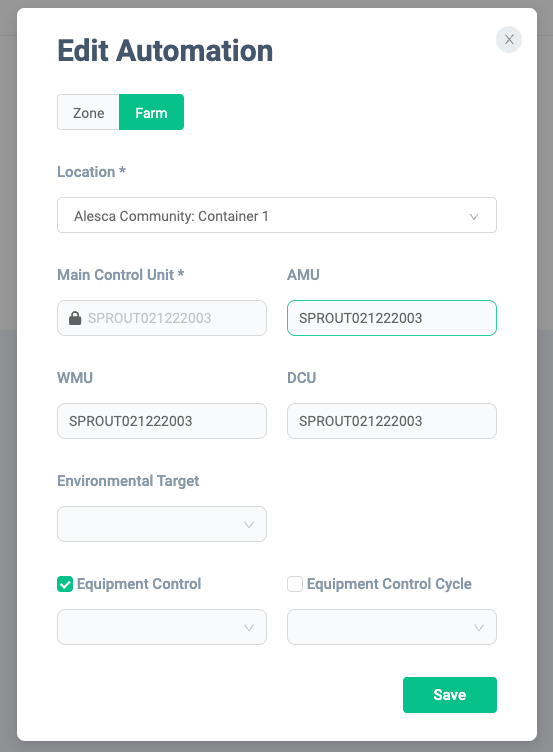This screenshot has width=553, height=752.
Task: Click the lock icon in Main Control Unit
Action: [75, 318]
